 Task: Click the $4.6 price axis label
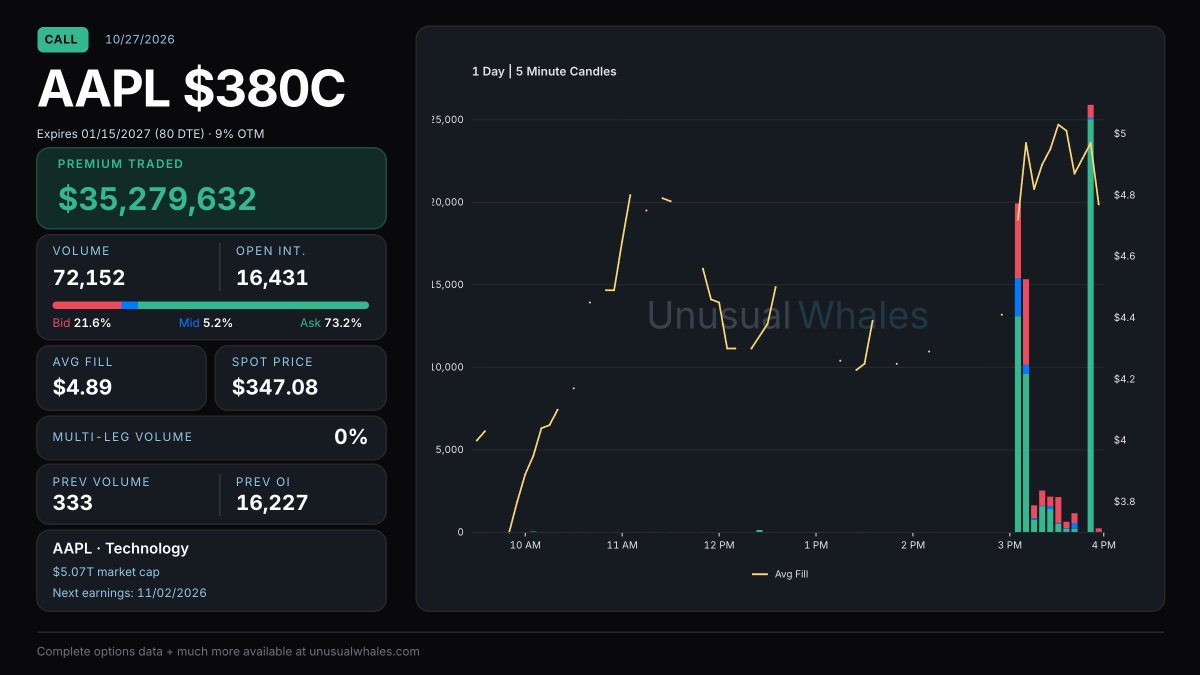[1125, 256]
